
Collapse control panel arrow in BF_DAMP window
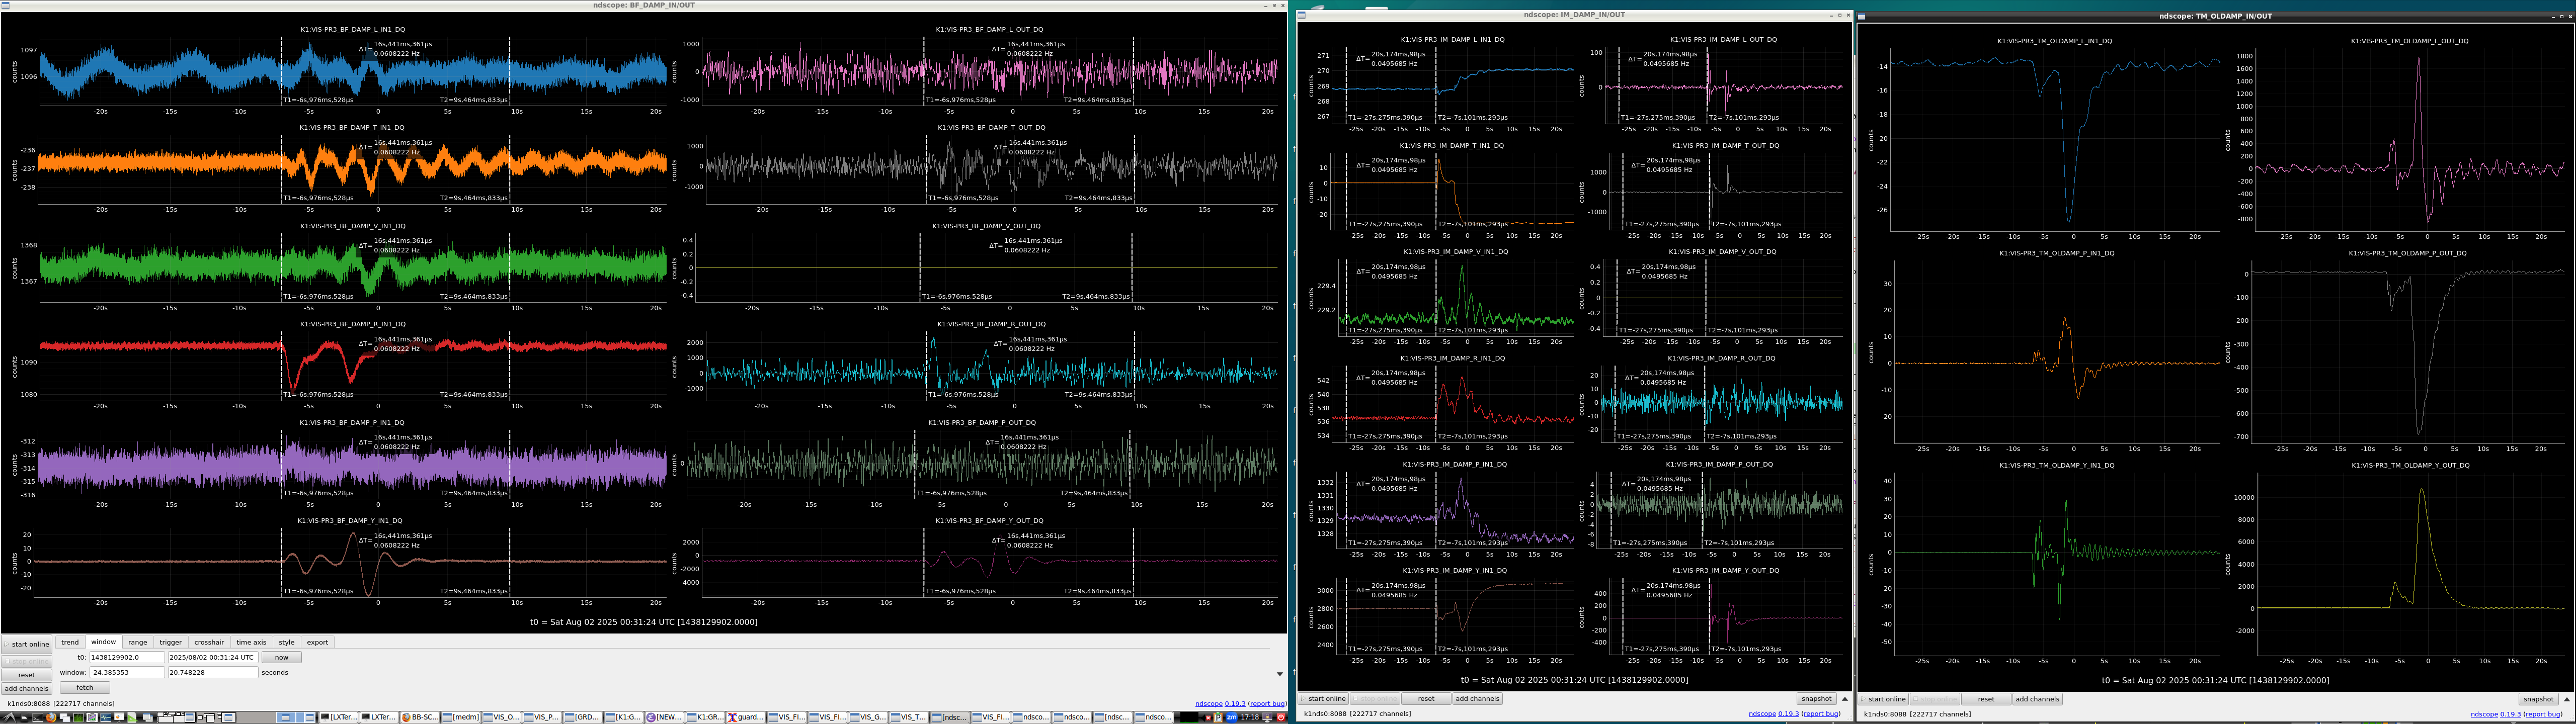click(x=1279, y=674)
